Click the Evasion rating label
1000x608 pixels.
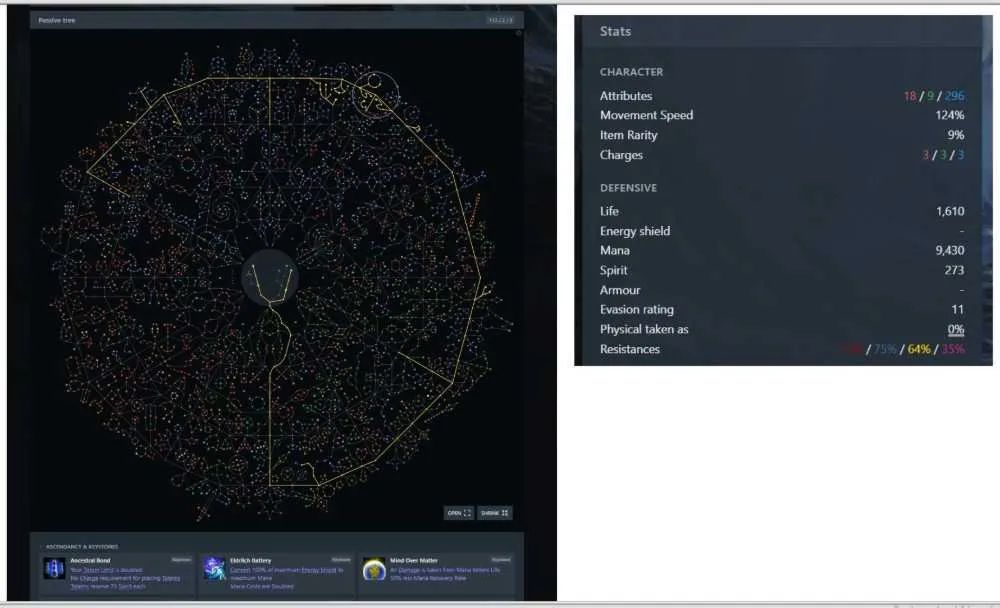pos(636,309)
